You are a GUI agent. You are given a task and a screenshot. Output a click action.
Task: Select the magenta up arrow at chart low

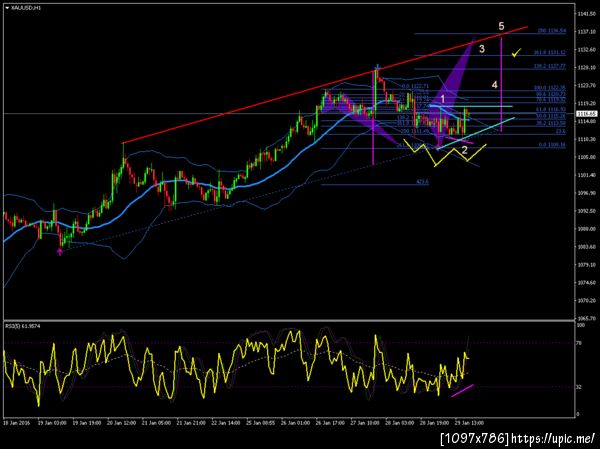(x=60, y=251)
